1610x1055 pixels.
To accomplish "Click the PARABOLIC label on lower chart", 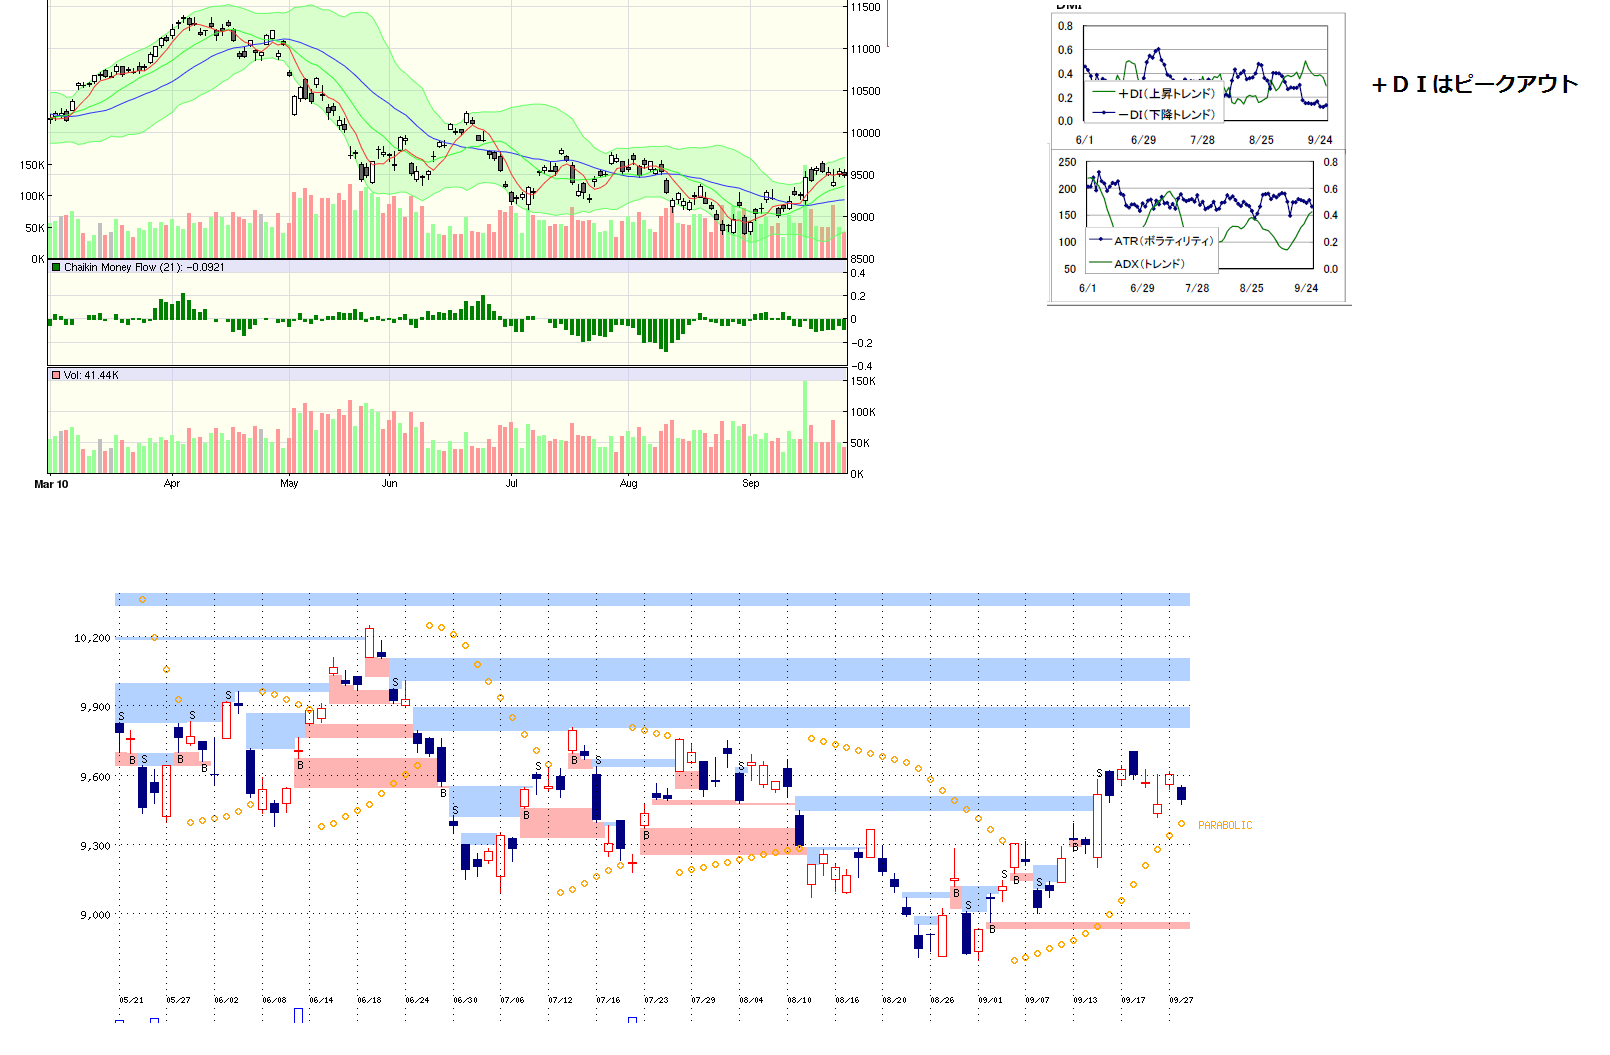I will tap(1224, 826).
